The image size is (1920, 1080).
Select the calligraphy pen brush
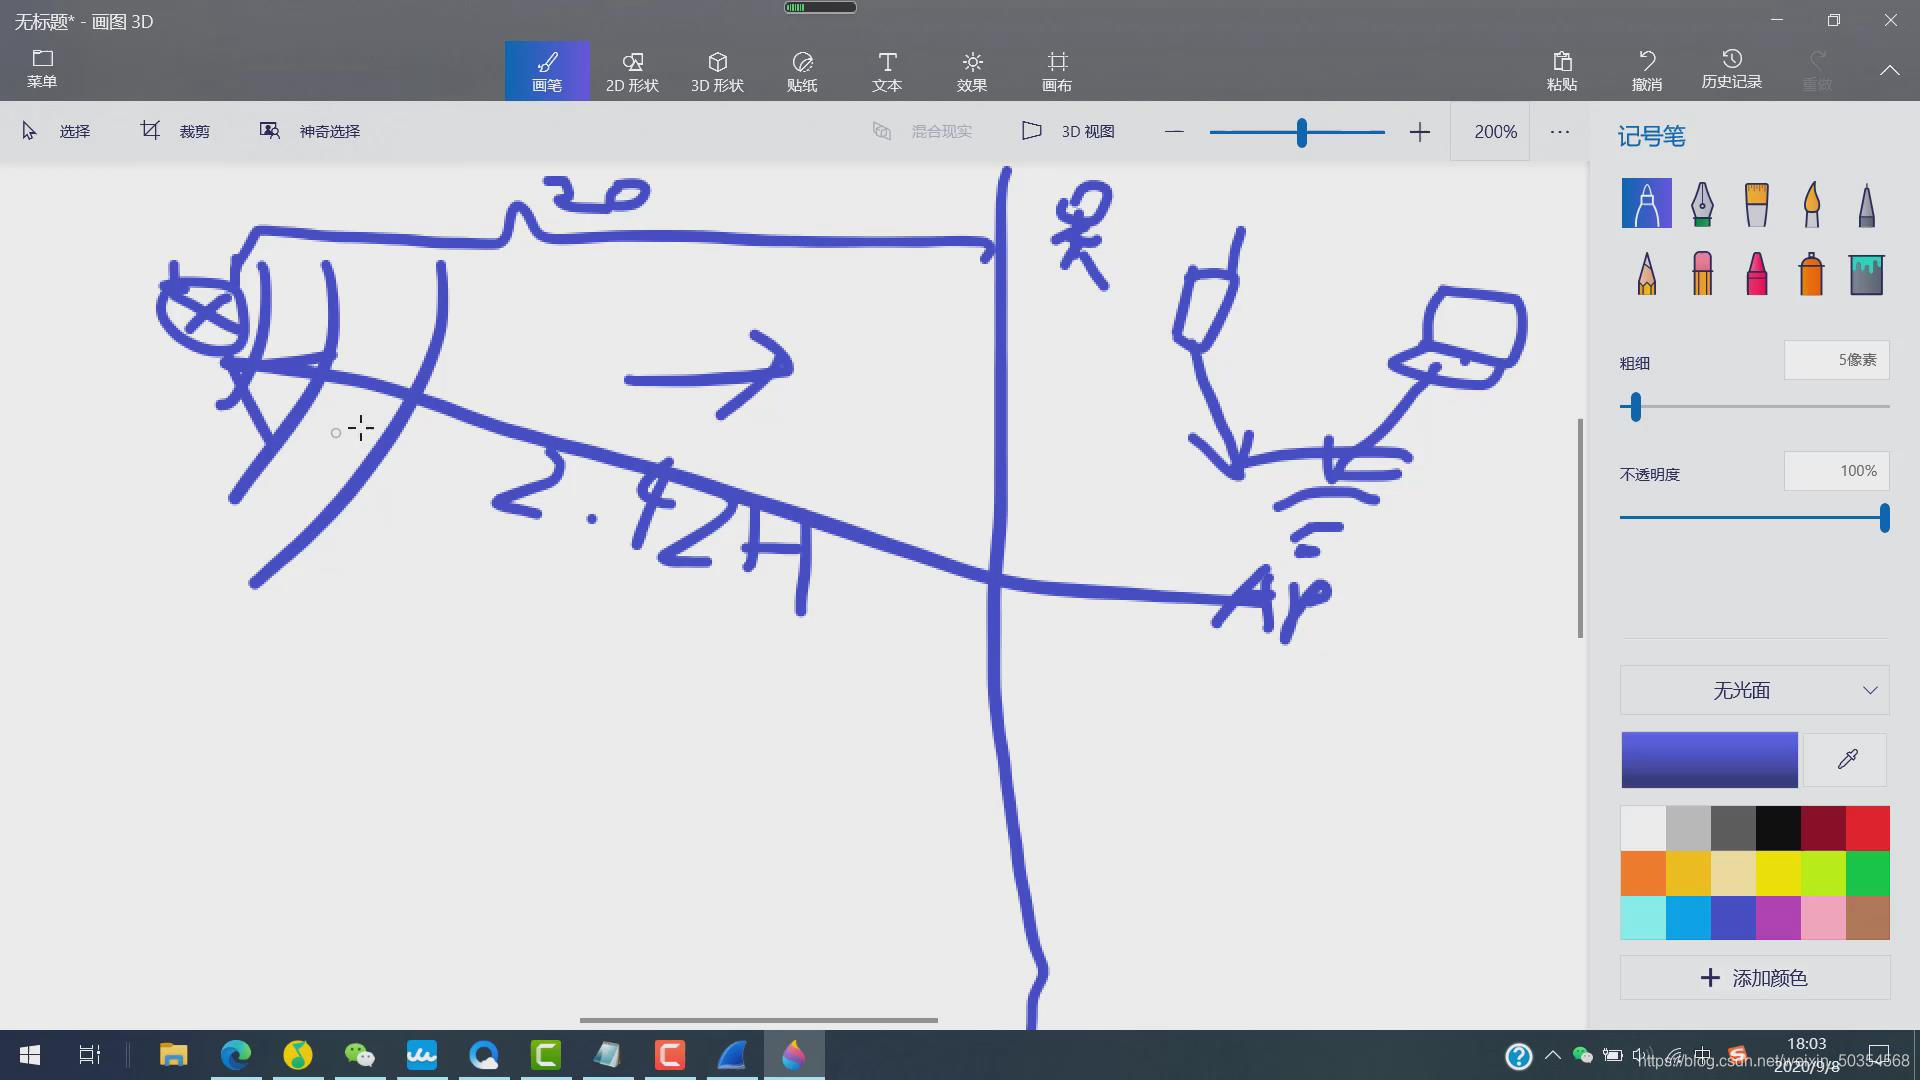click(1702, 204)
